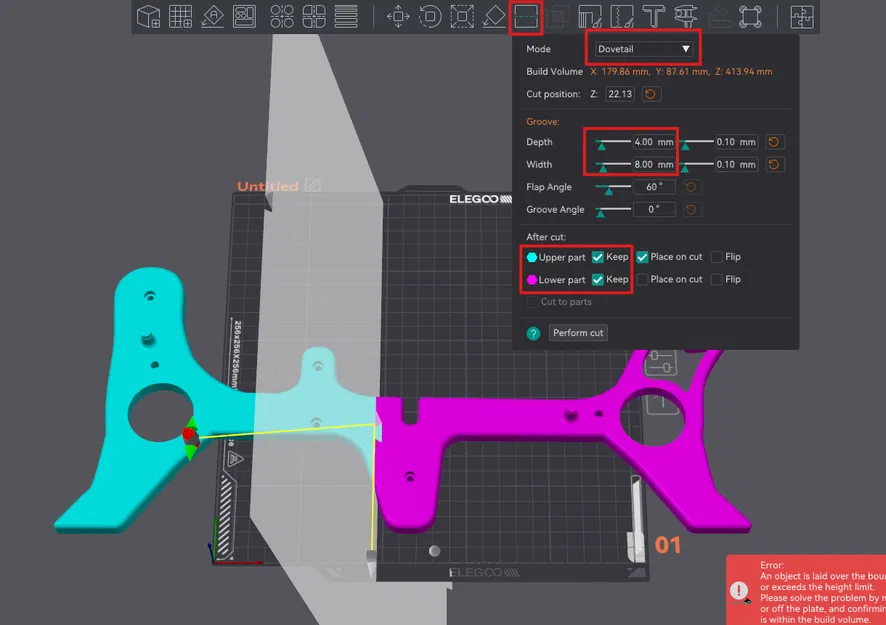Open Variable layer height tool
886x625 pixels.
click(x=346, y=16)
